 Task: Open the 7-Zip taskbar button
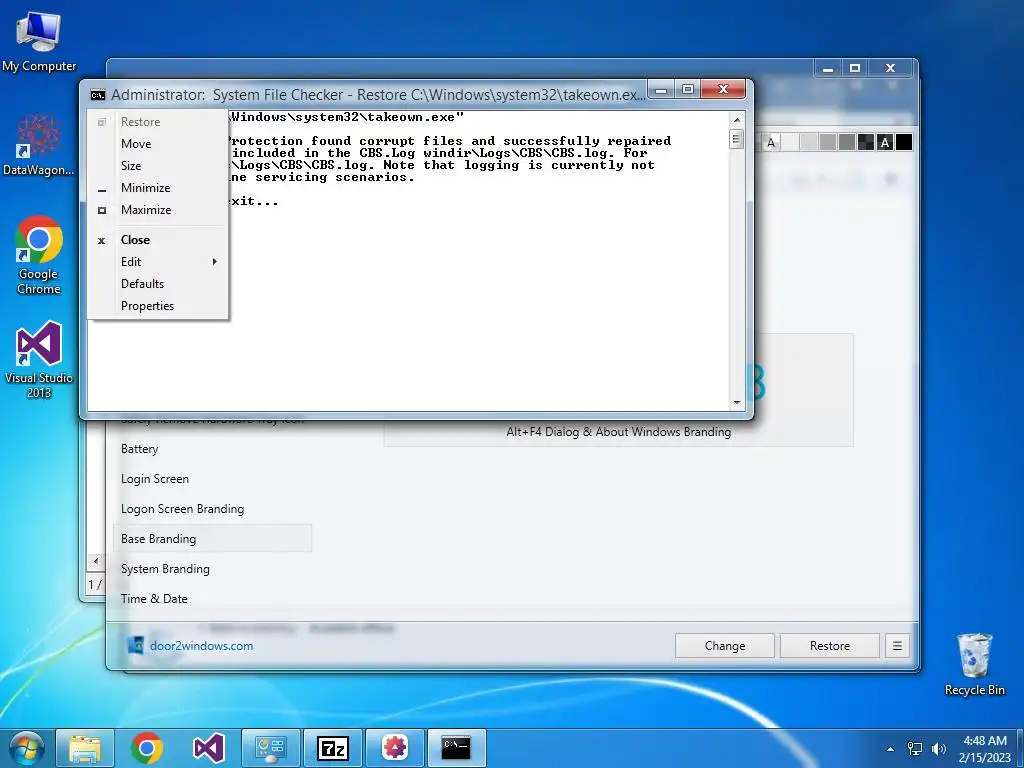pyautogui.click(x=332, y=748)
